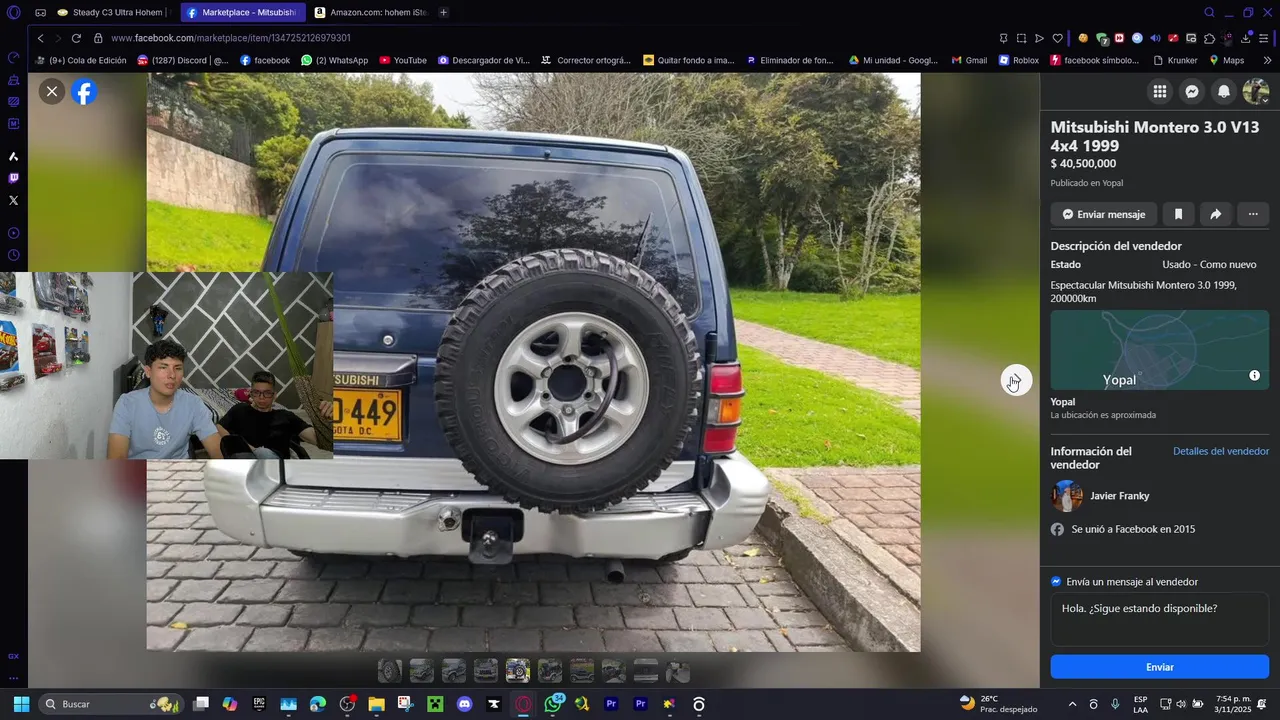Open the weather widget showing 26°C

click(998, 704)
